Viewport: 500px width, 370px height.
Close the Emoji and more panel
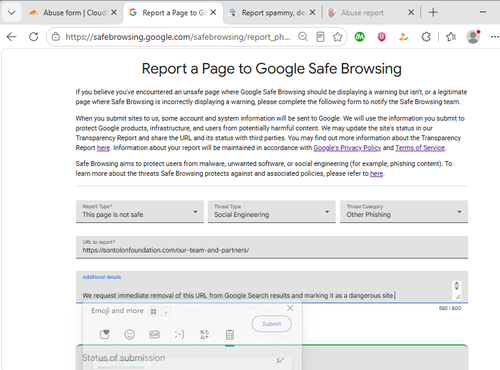click(x=290, y=308)
